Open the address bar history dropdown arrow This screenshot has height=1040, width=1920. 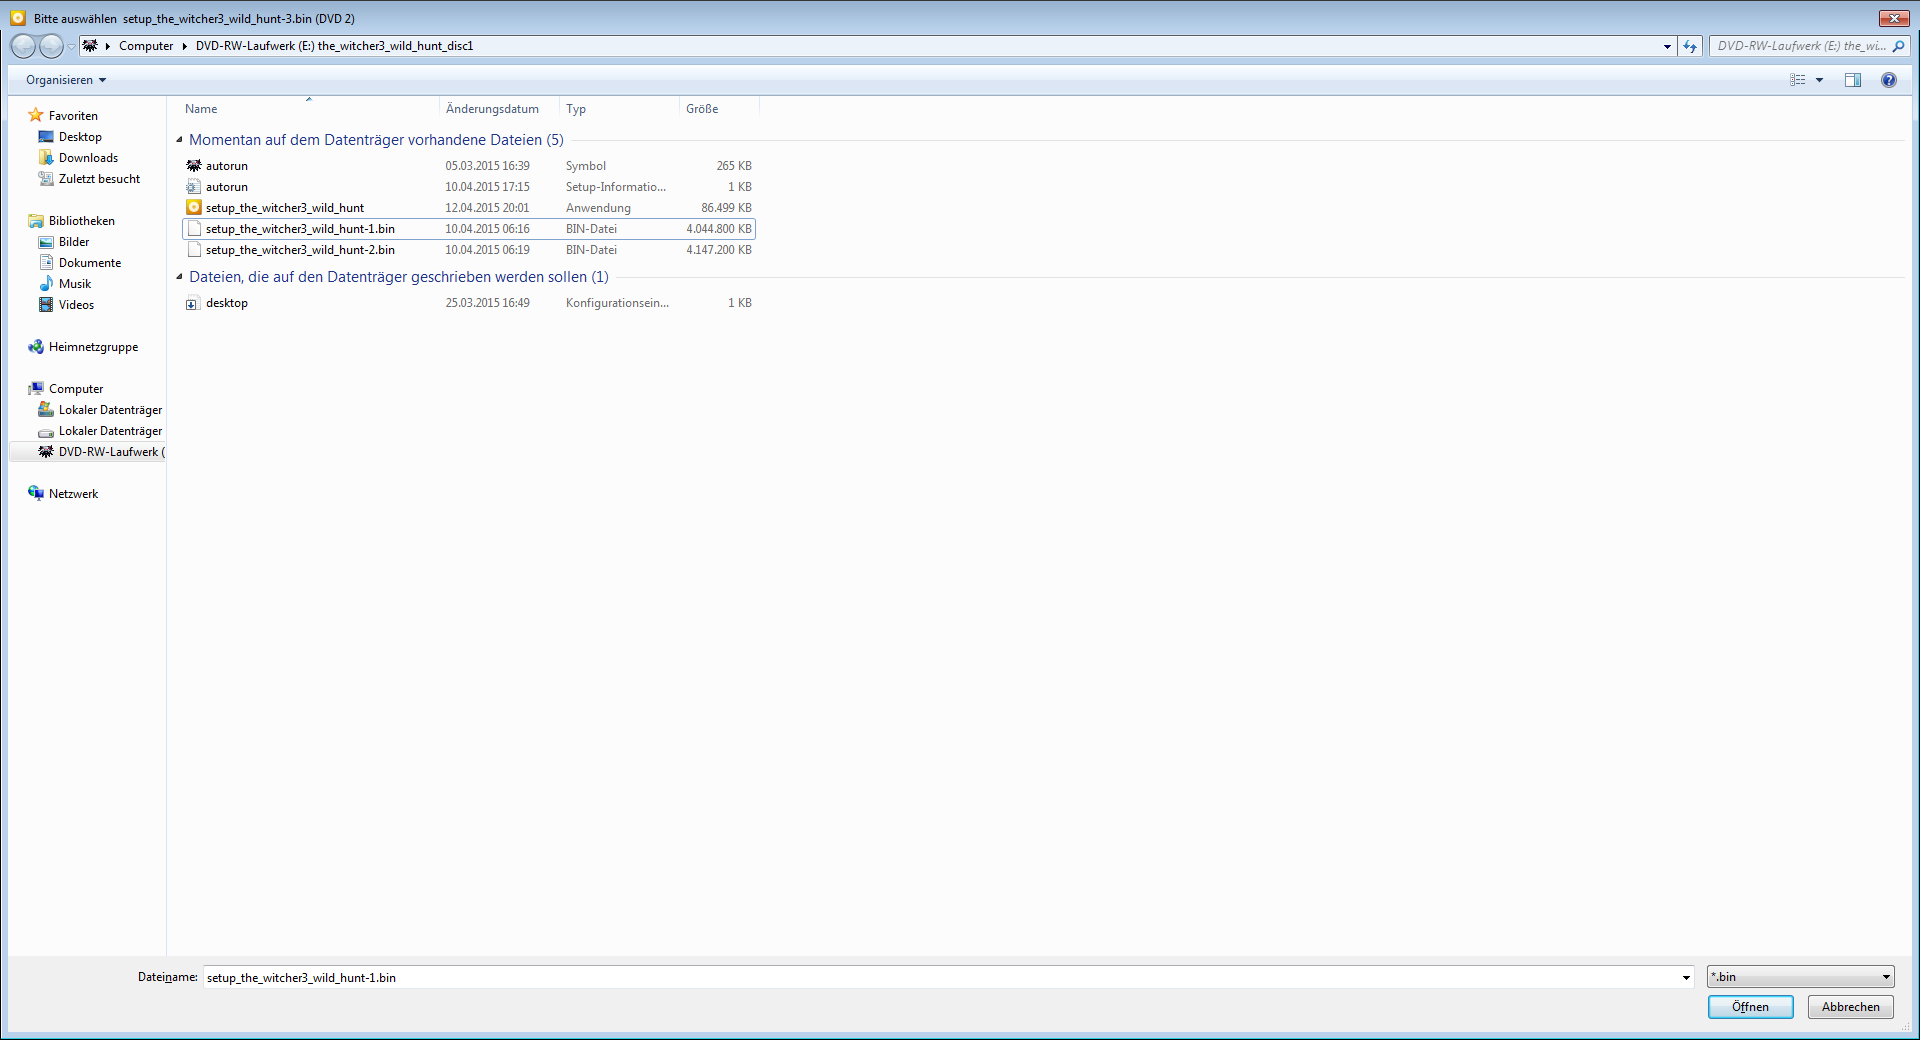pos(1667,46)
